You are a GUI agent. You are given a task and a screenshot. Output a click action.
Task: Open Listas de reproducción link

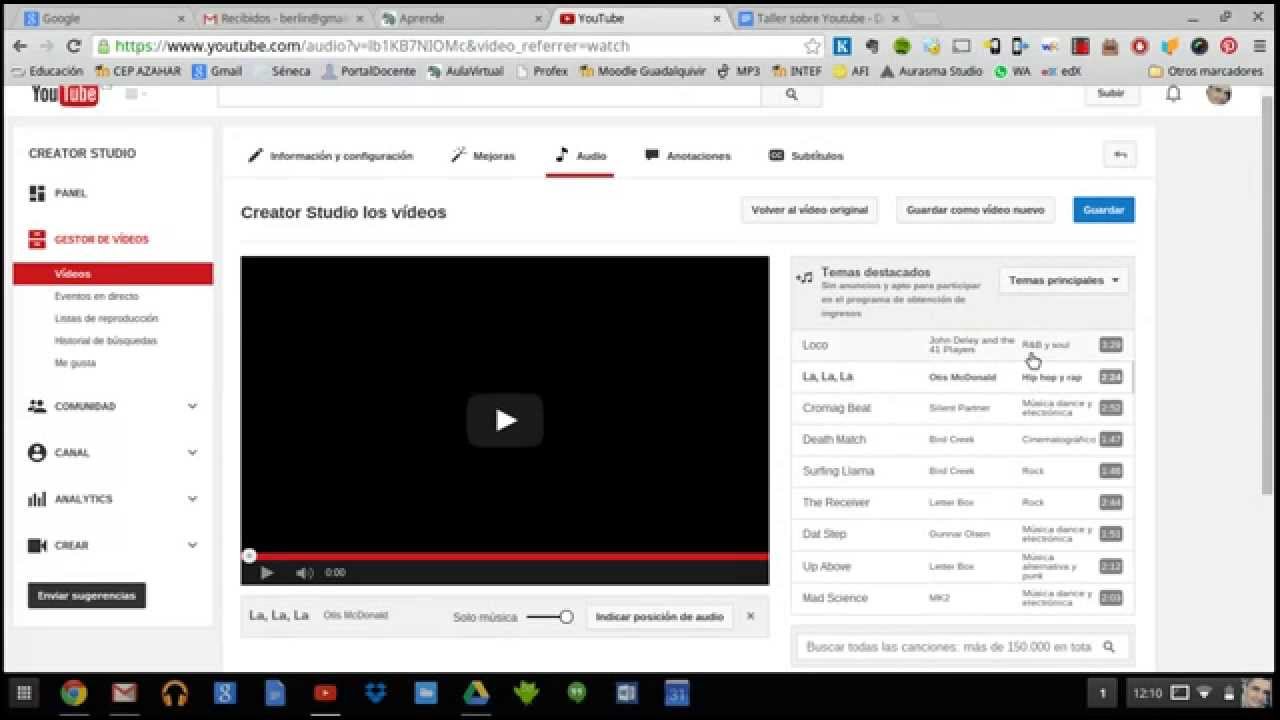point(106,318)
